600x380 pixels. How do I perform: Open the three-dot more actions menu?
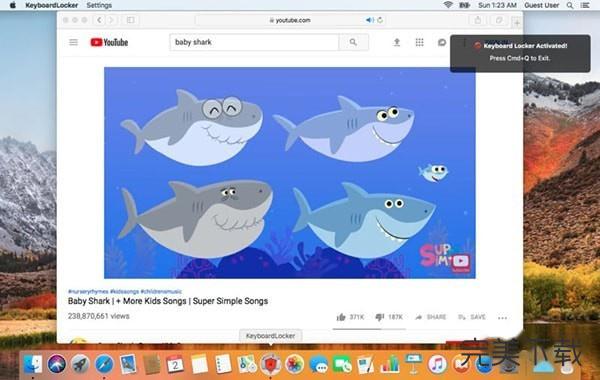coord(502,318)
